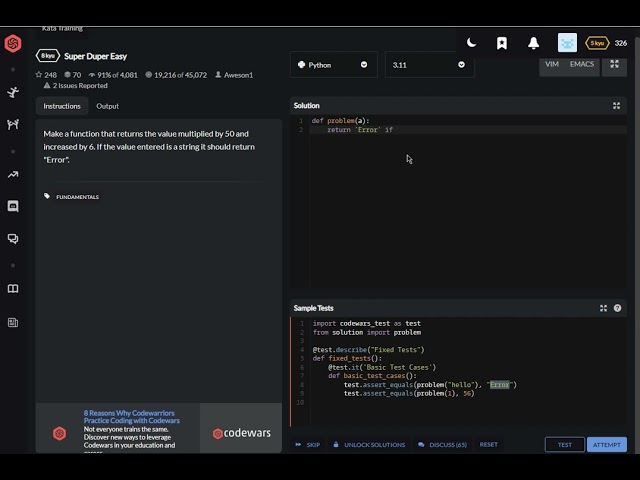Click the honor score 326

click(x=621, y=43)
